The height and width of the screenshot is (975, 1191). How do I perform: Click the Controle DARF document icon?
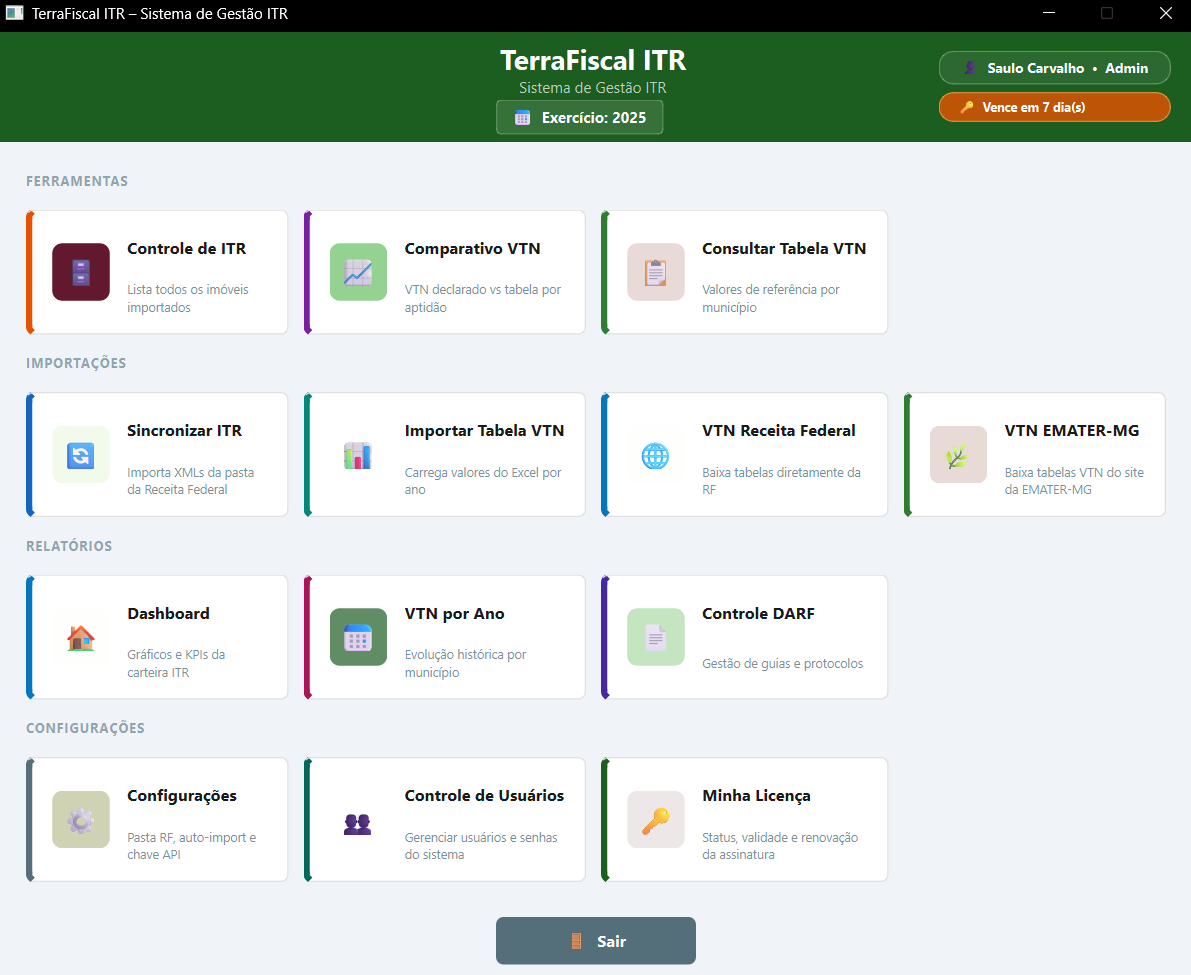point(656,637)
